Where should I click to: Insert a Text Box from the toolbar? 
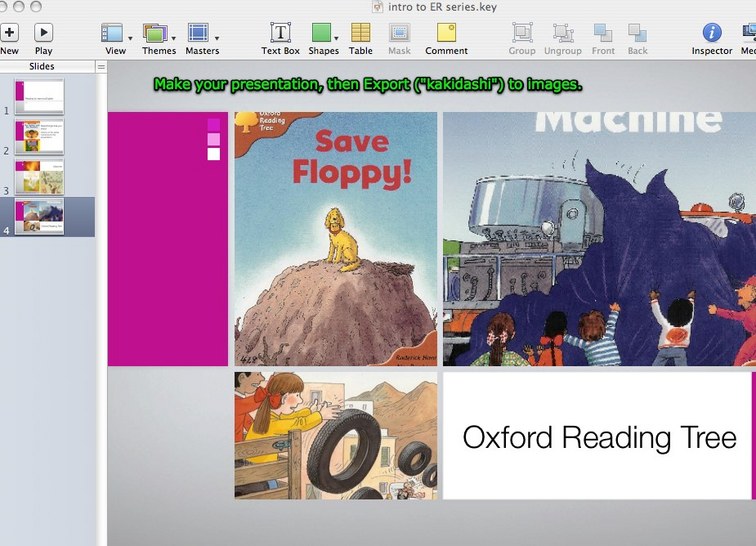(280, 33)
